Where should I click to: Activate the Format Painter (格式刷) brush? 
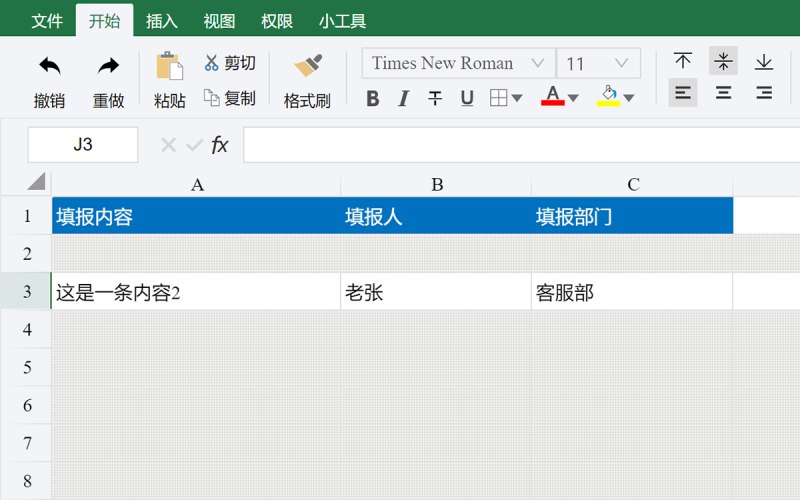(308, 66)
